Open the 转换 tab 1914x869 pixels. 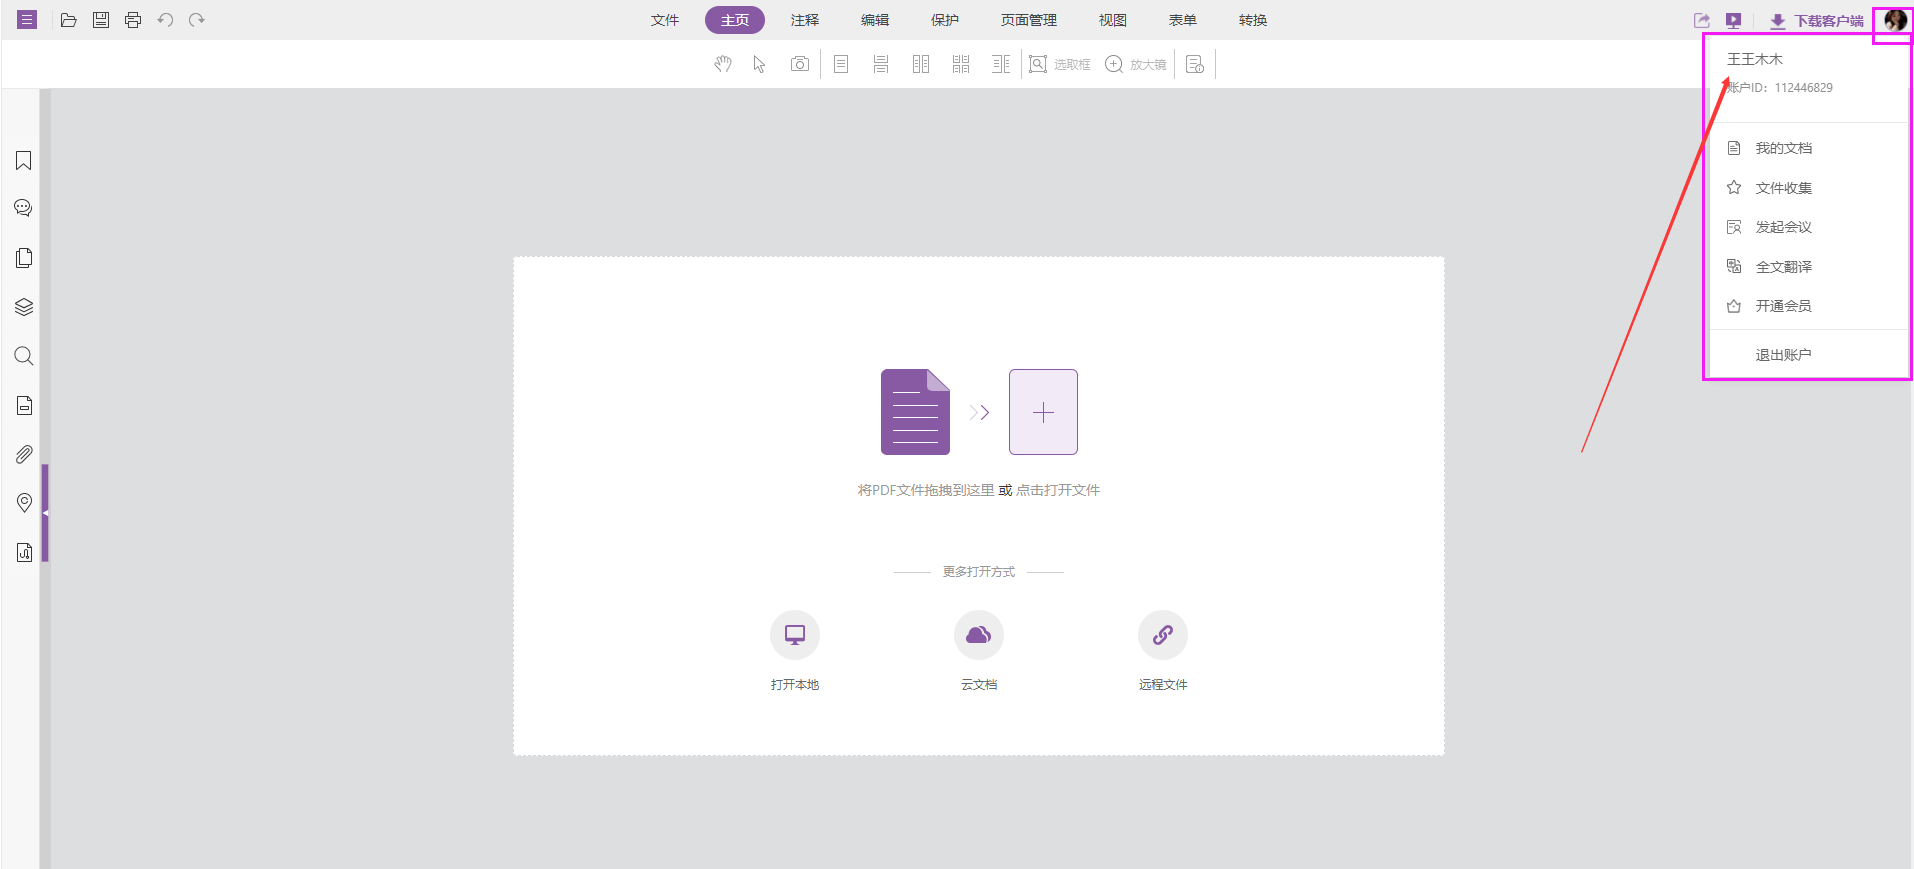pyautogui.click(x=1253, y=20)
